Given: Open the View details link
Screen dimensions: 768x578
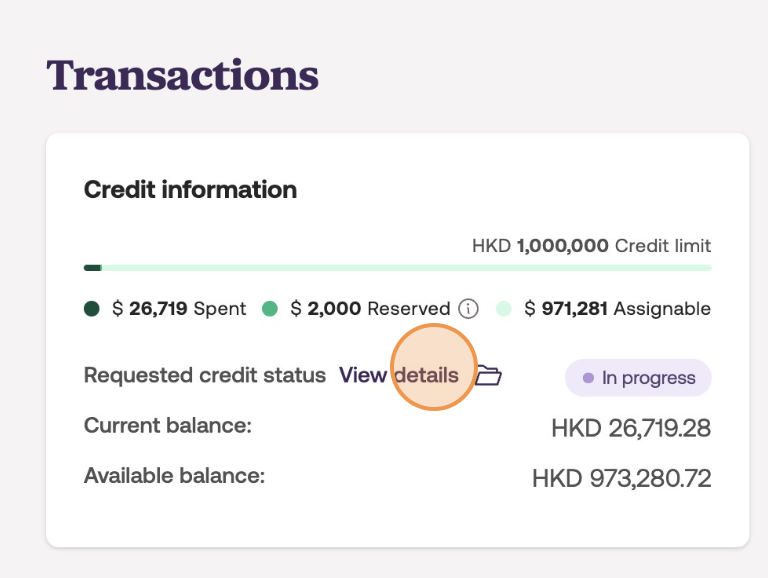Looking at the screenshot, I should click(398, 376).
